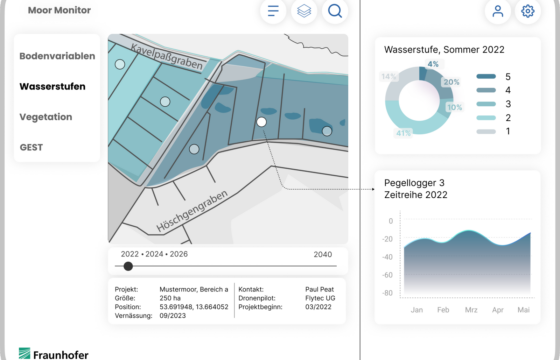
Task: Click the Moor Monitor title
Action: (59, 10)
